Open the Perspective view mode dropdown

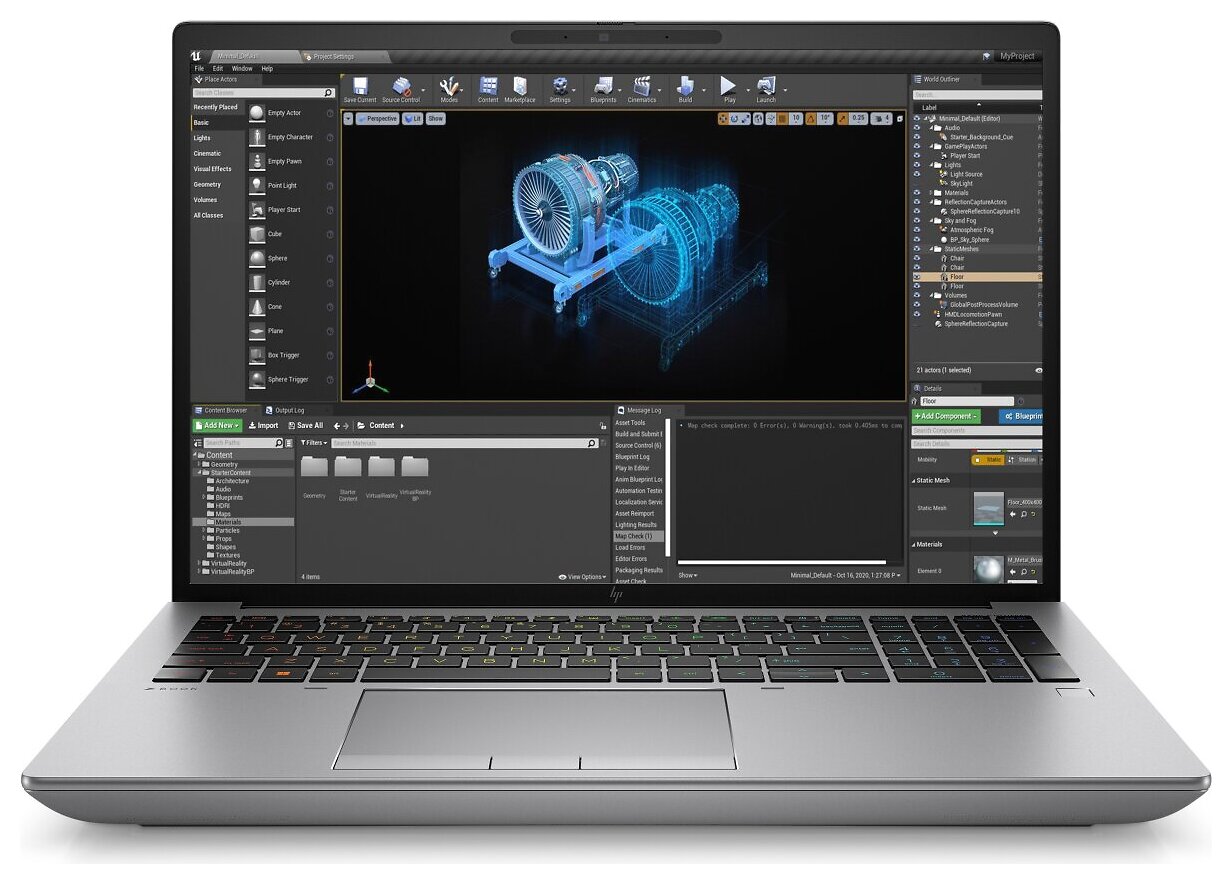tap(377, 118)
